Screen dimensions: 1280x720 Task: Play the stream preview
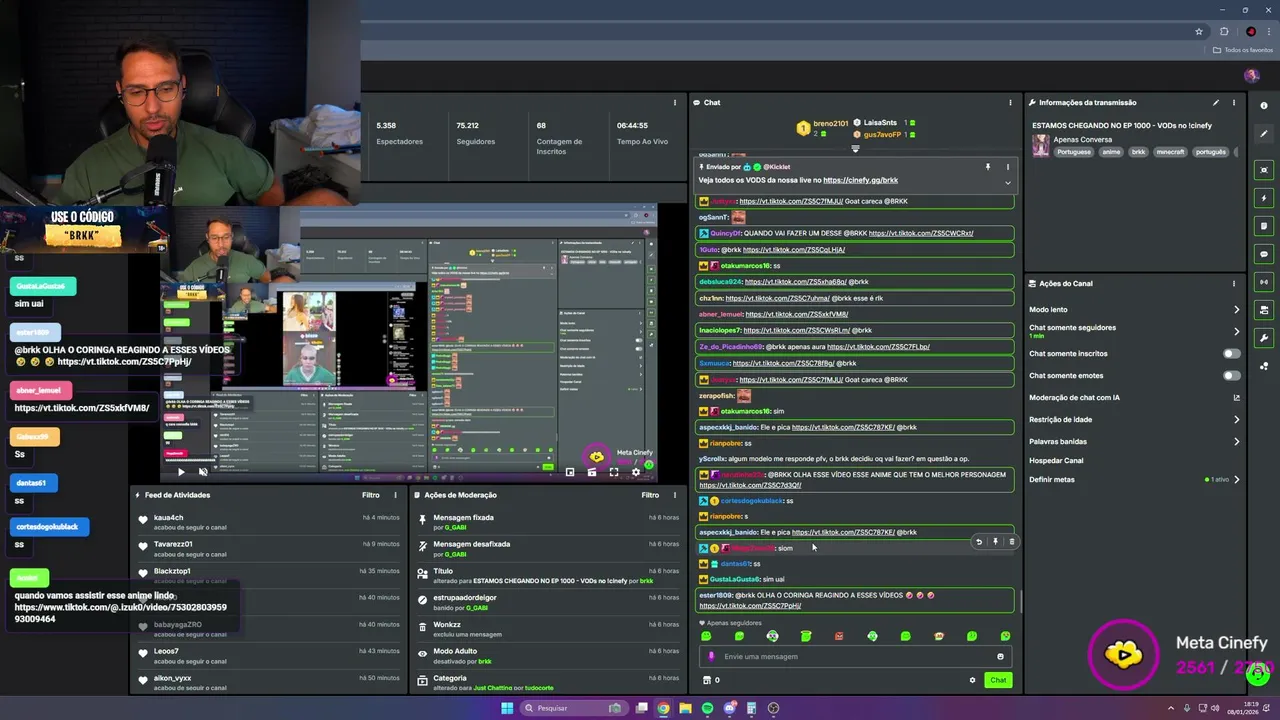[x=181, y=472]
